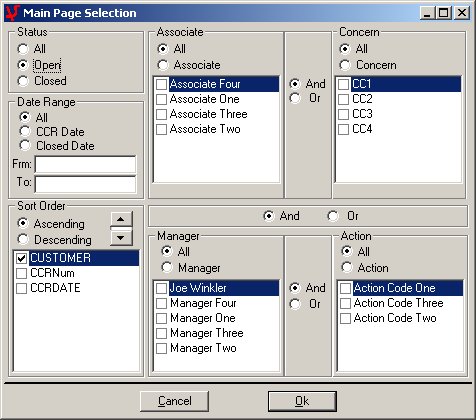Click the To date input field
Image resolution: width=476 pixels, height=420 pixels.
click(x=85, y=184)
